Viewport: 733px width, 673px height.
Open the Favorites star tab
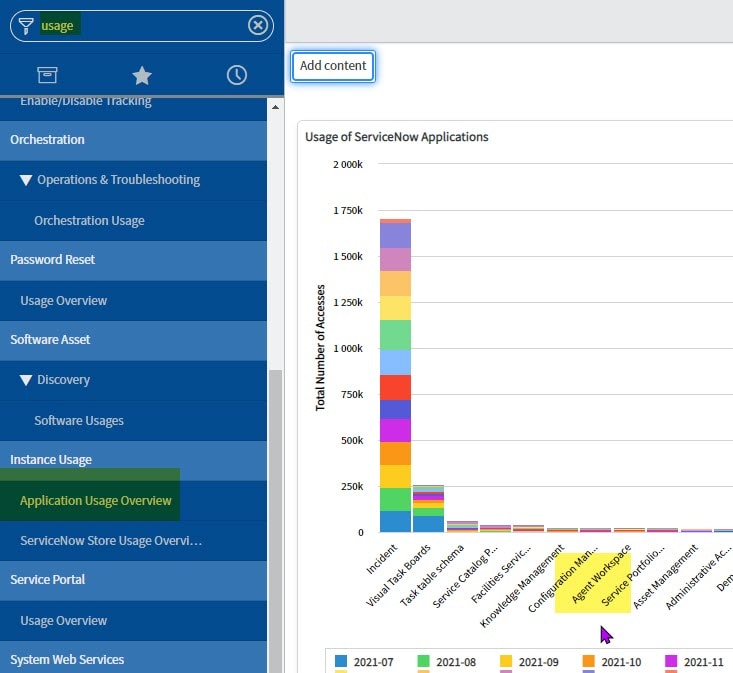point(142,75)
